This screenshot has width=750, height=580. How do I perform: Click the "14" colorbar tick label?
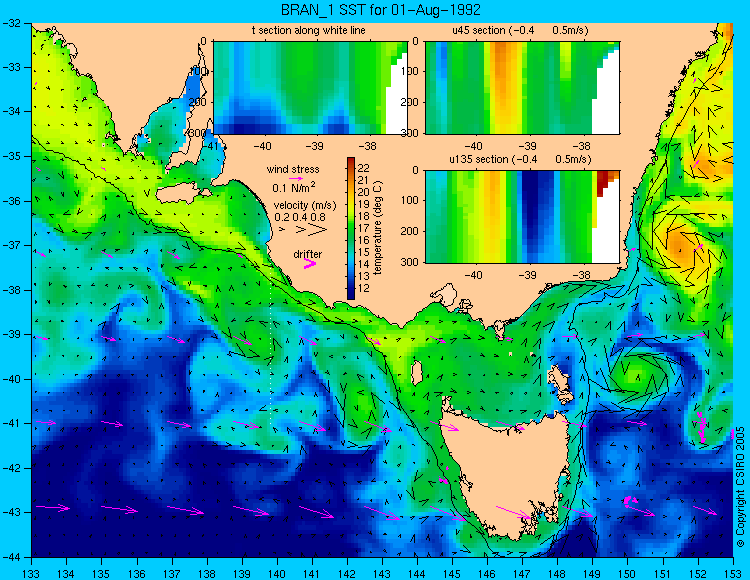[x=363, y=264]
